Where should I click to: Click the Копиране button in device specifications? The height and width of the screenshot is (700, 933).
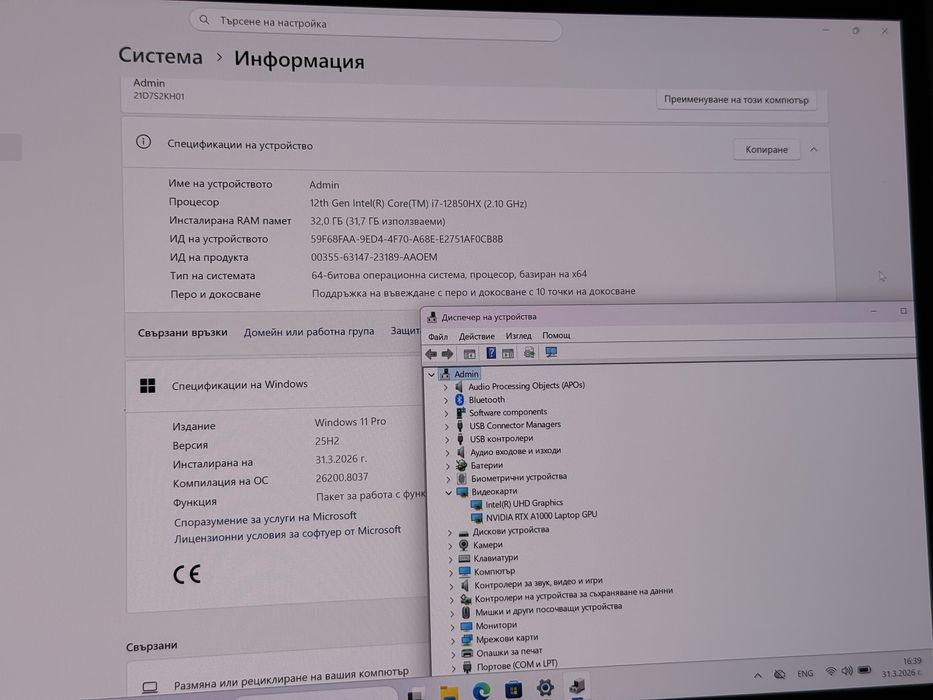[766, 149]
